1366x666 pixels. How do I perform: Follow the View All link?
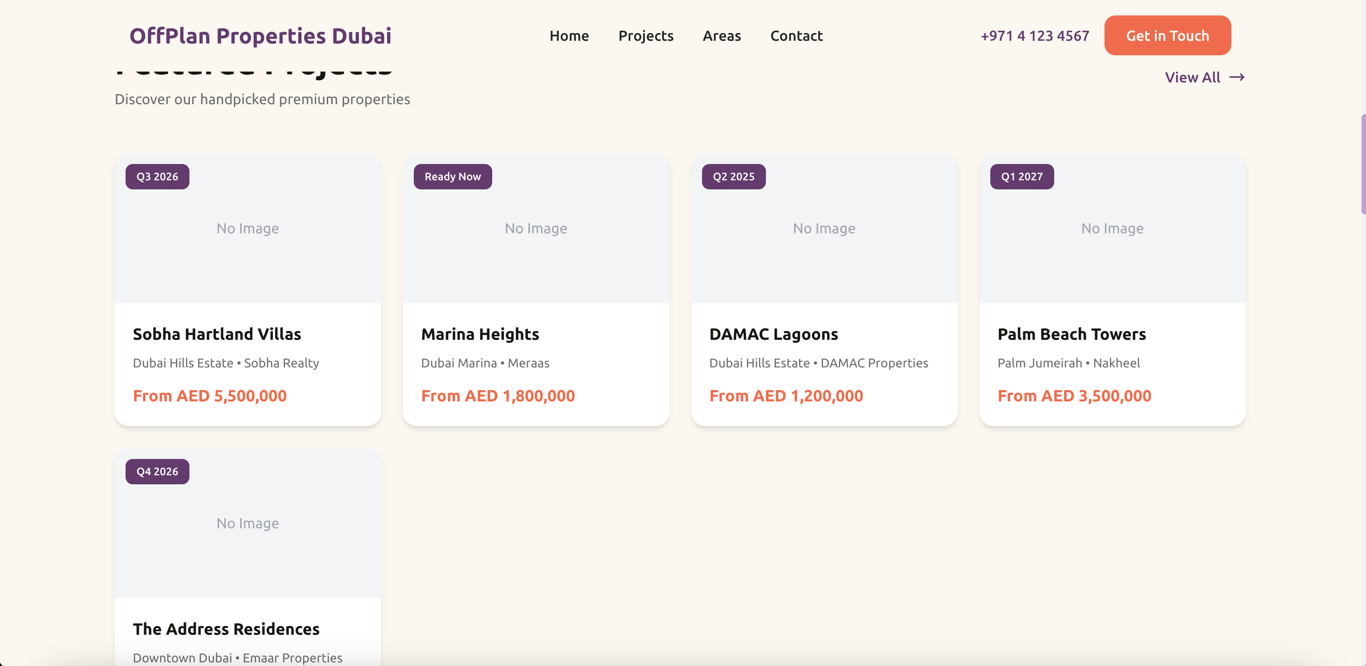pos(1192,77)
